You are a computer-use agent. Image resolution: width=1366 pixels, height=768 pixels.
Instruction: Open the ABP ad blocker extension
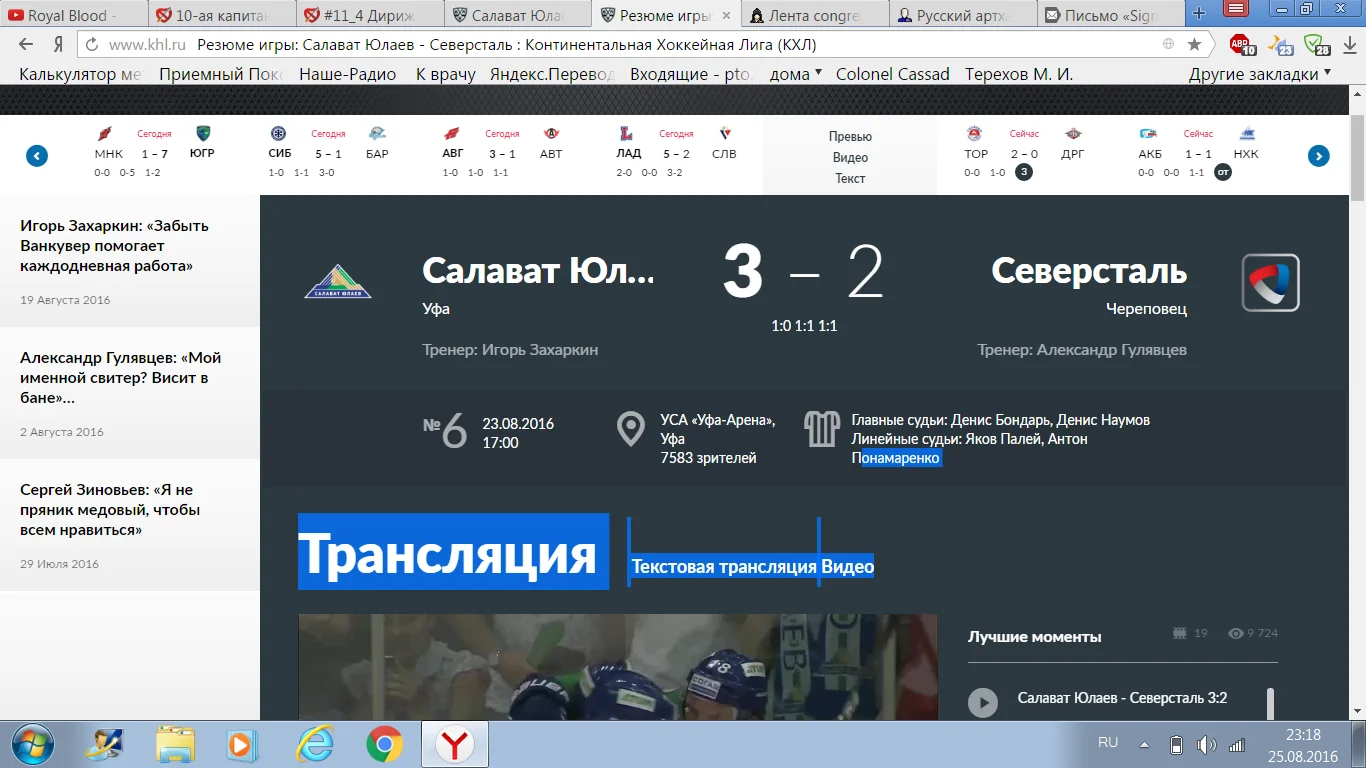click(x=1243, y=45)
